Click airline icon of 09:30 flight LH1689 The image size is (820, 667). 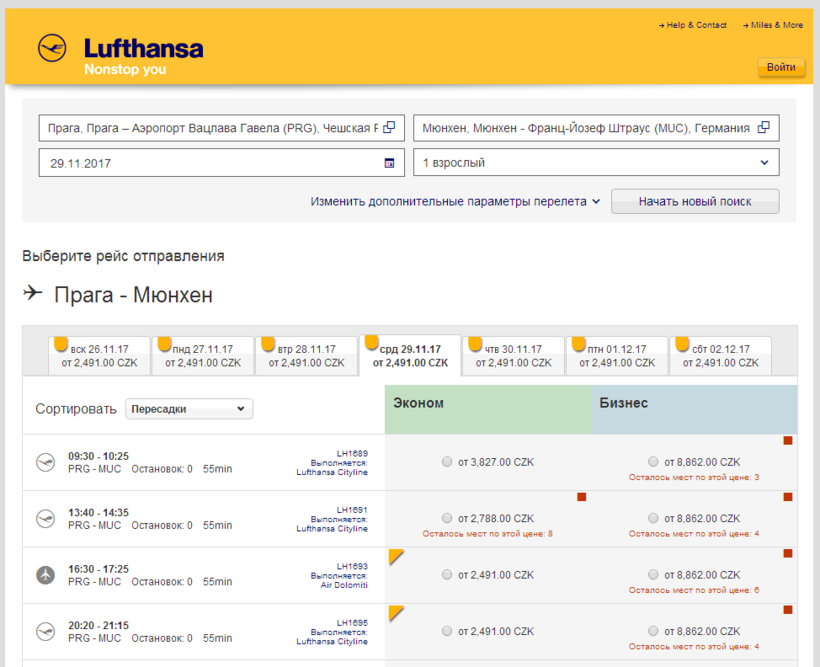(45, 462)
